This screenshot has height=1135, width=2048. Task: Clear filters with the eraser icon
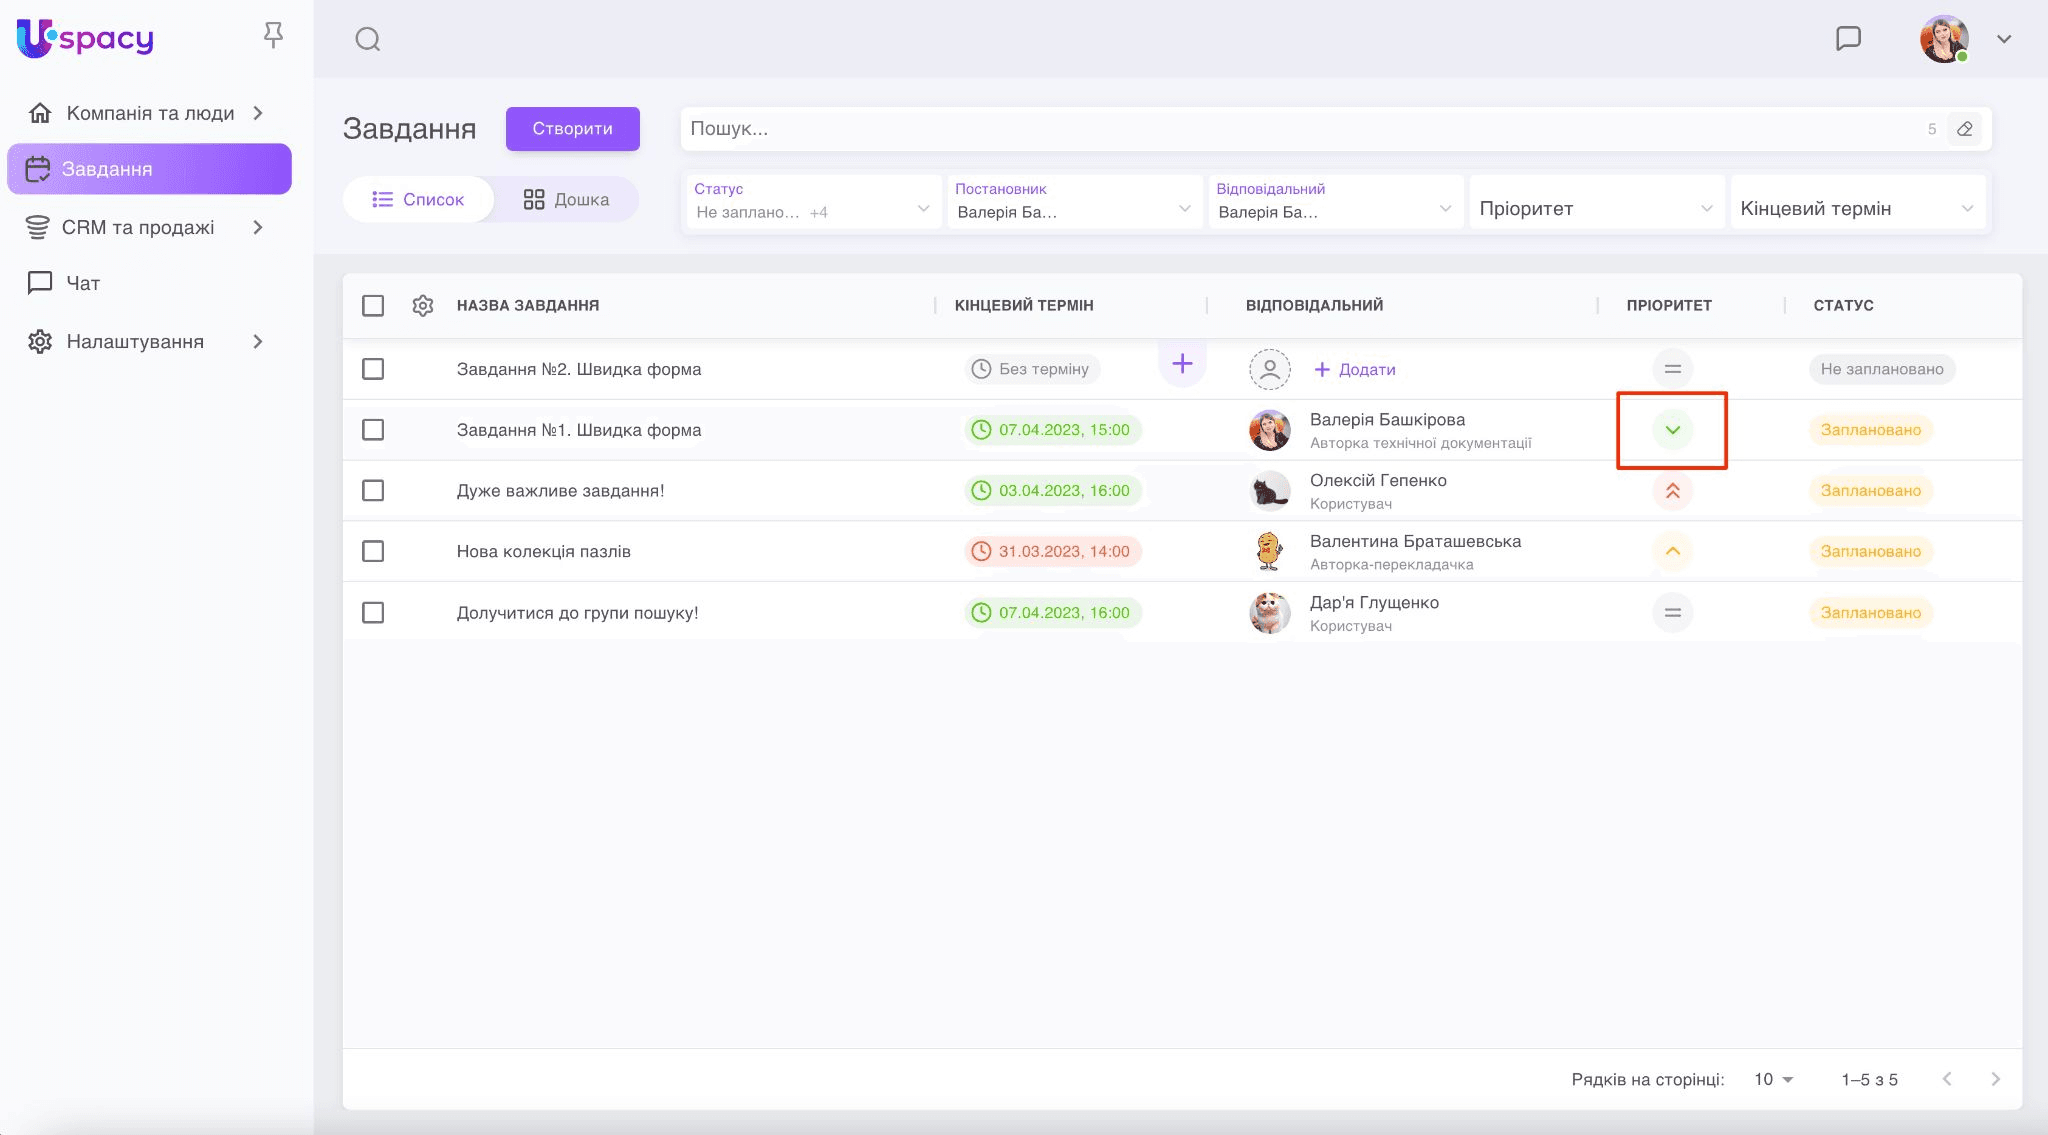tap(1964, 129)
